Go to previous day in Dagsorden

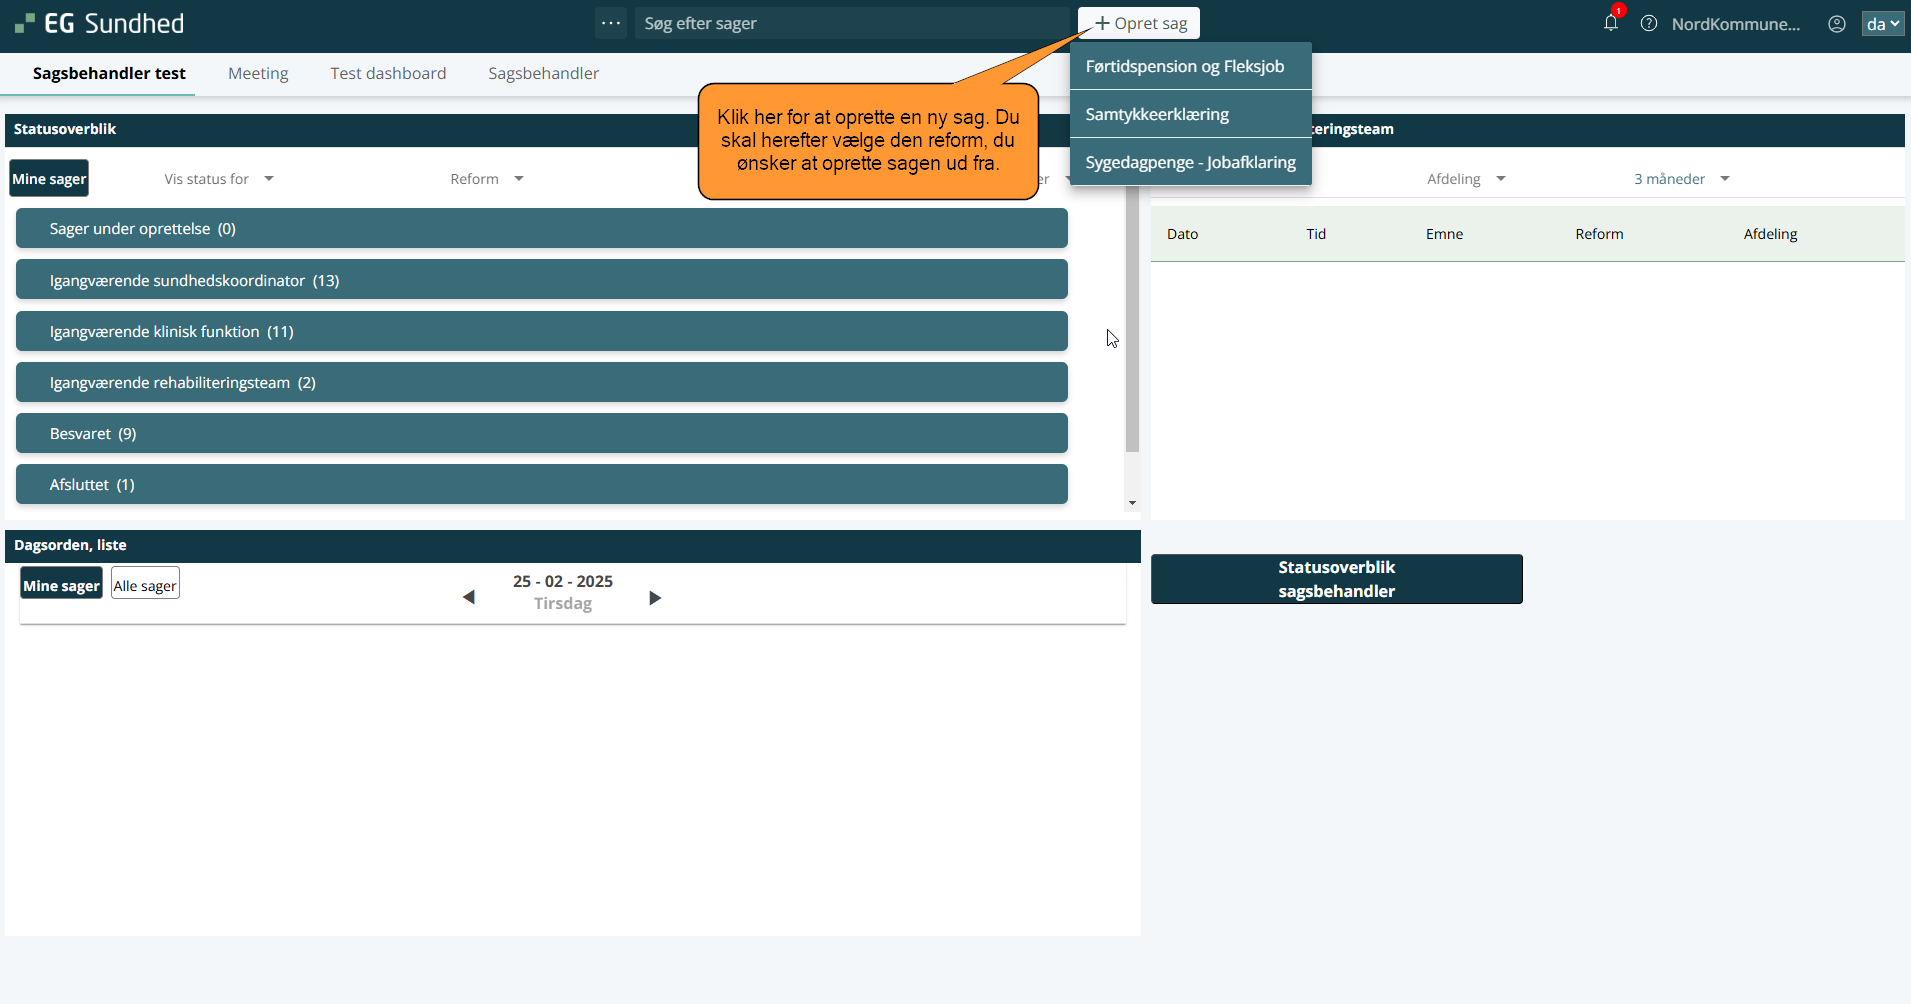468,597
